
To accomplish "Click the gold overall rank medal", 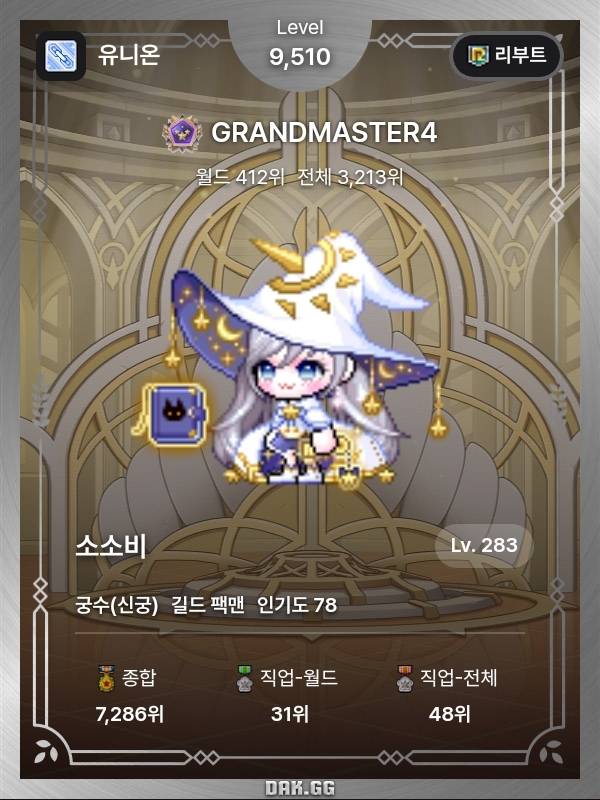I will point(107,679).
